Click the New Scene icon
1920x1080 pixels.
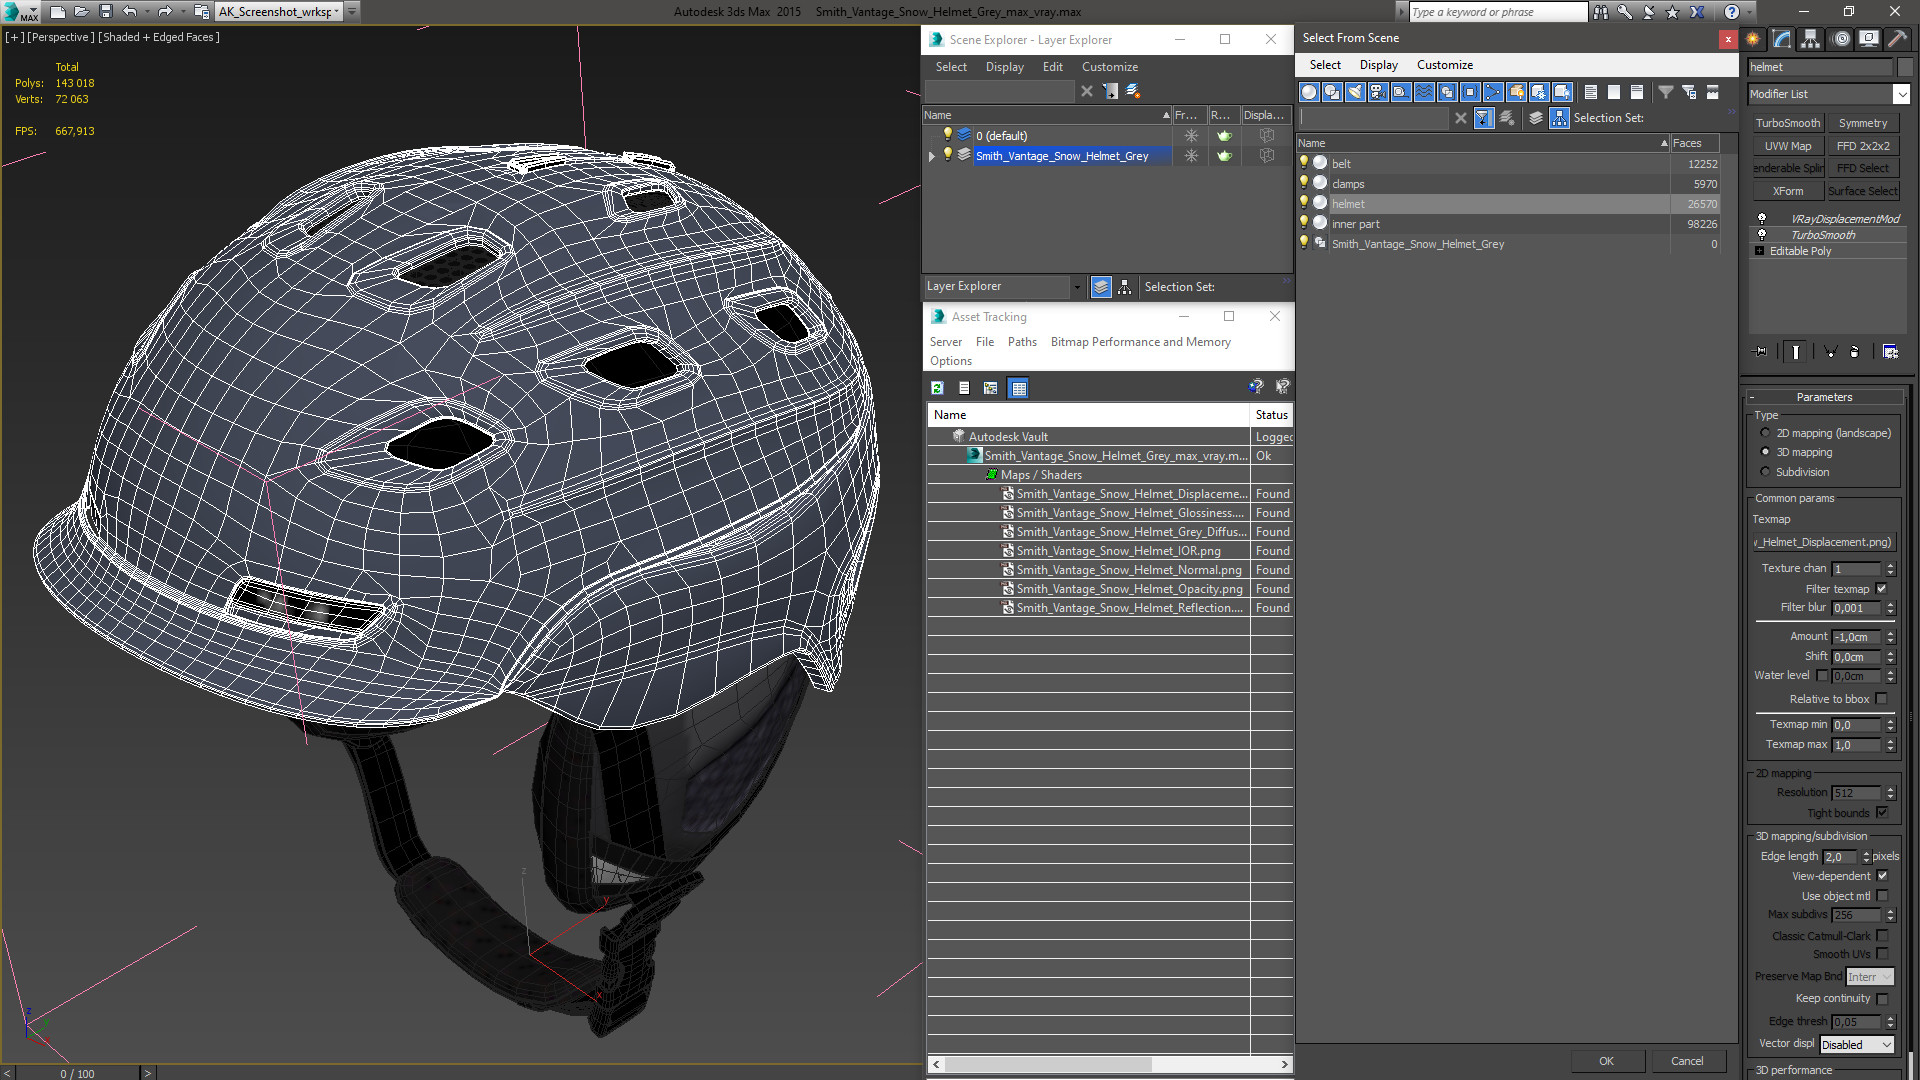coord(57,12)
